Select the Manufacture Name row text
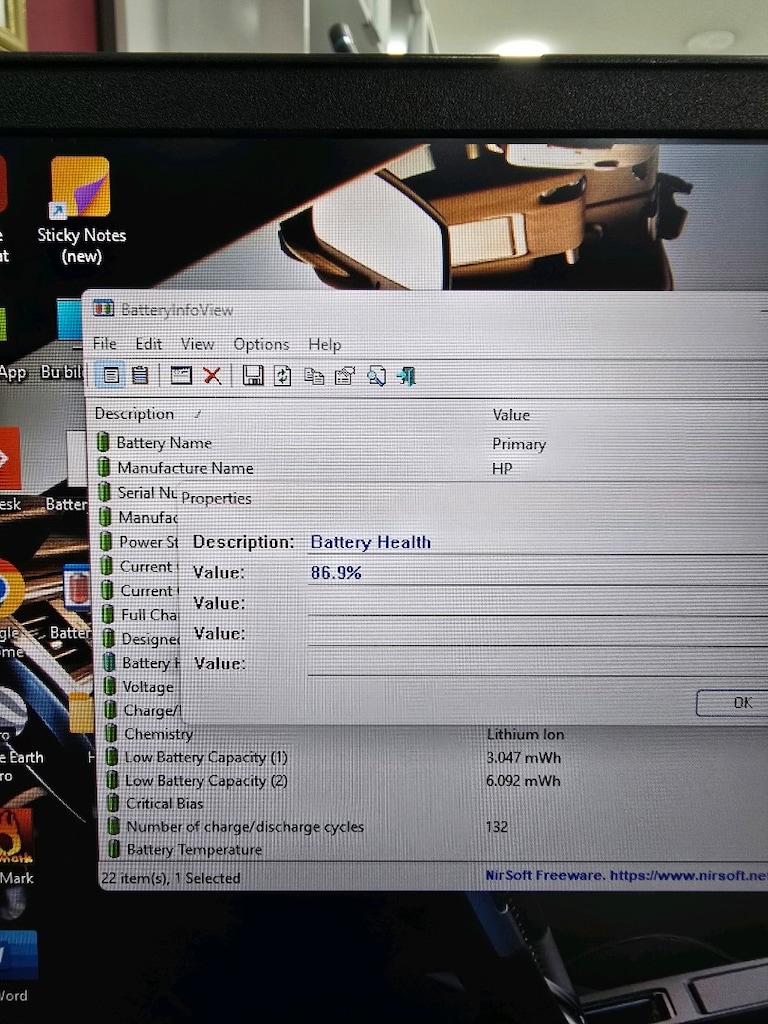 tap(185, 468)
